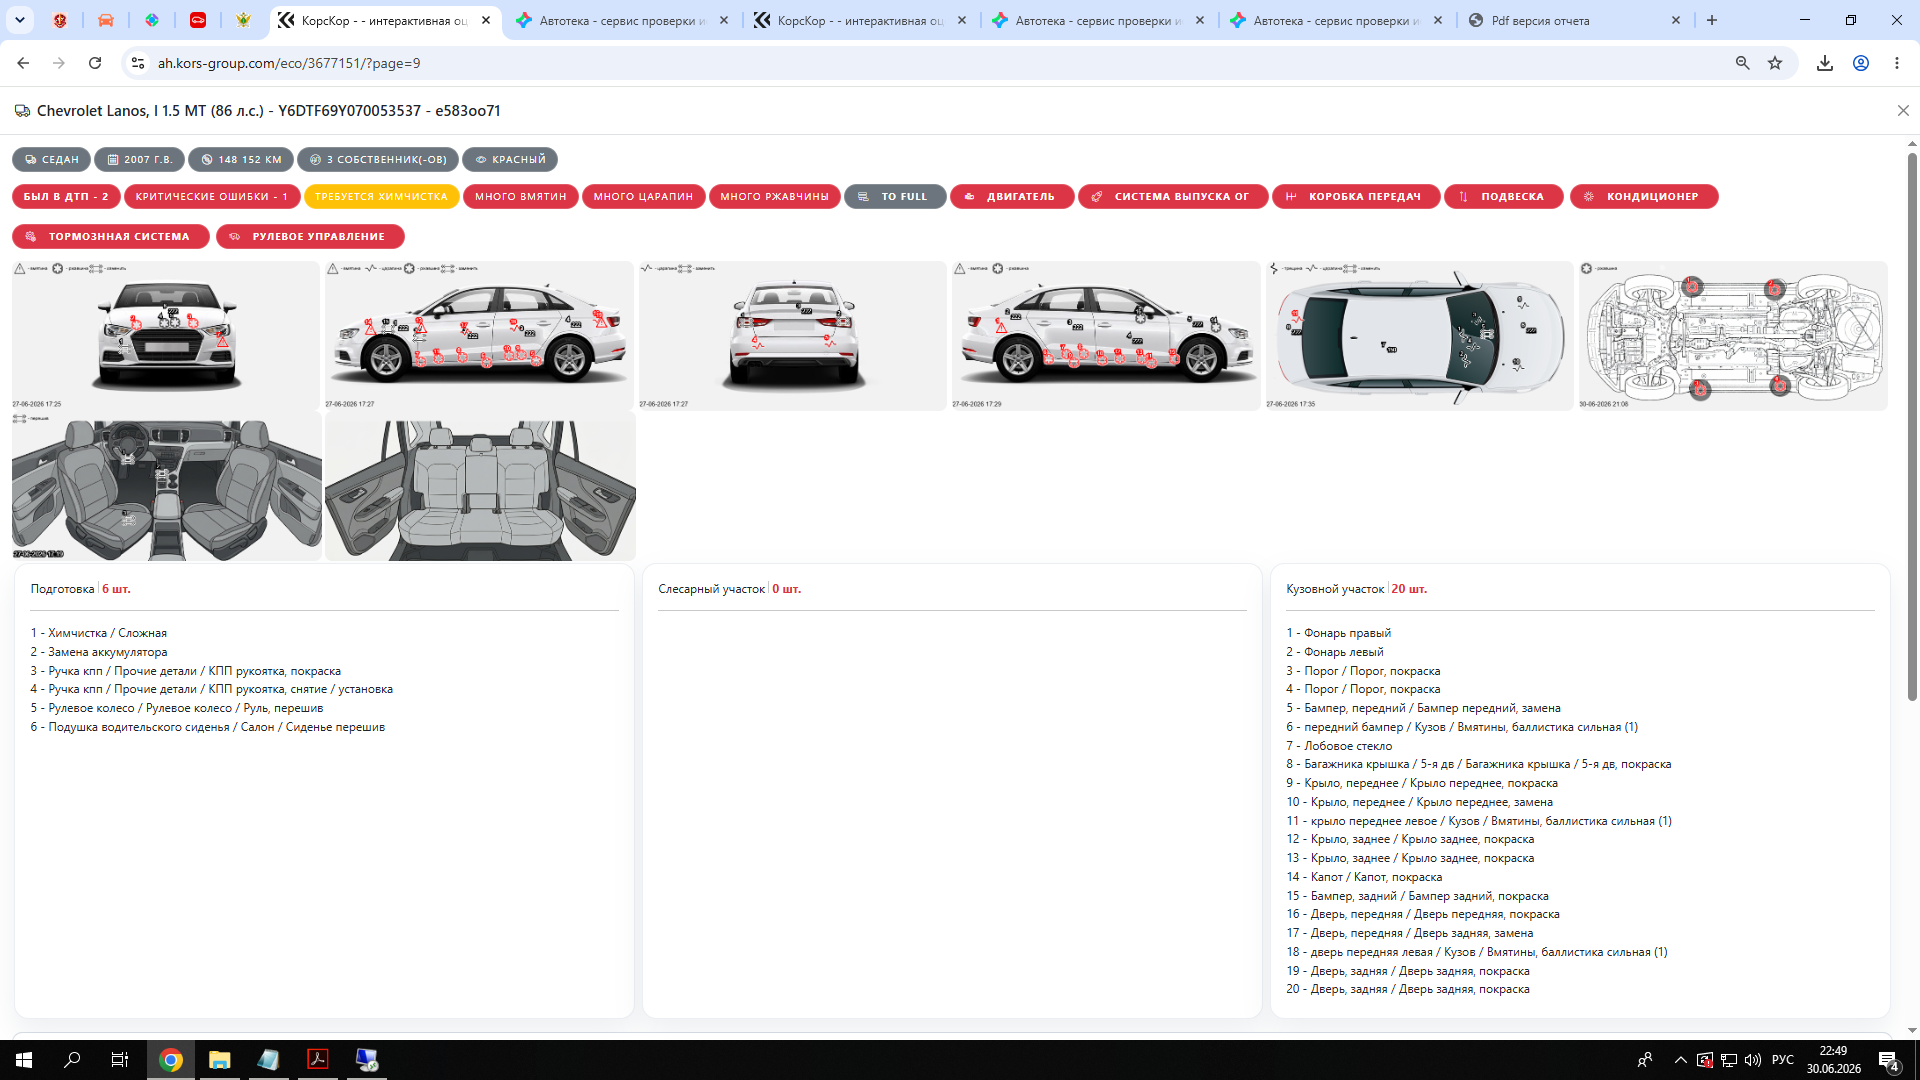Open Chrome zoom magnifier icon
The height and width of the screenshot is (1080, 1920).
(1743, 63)
